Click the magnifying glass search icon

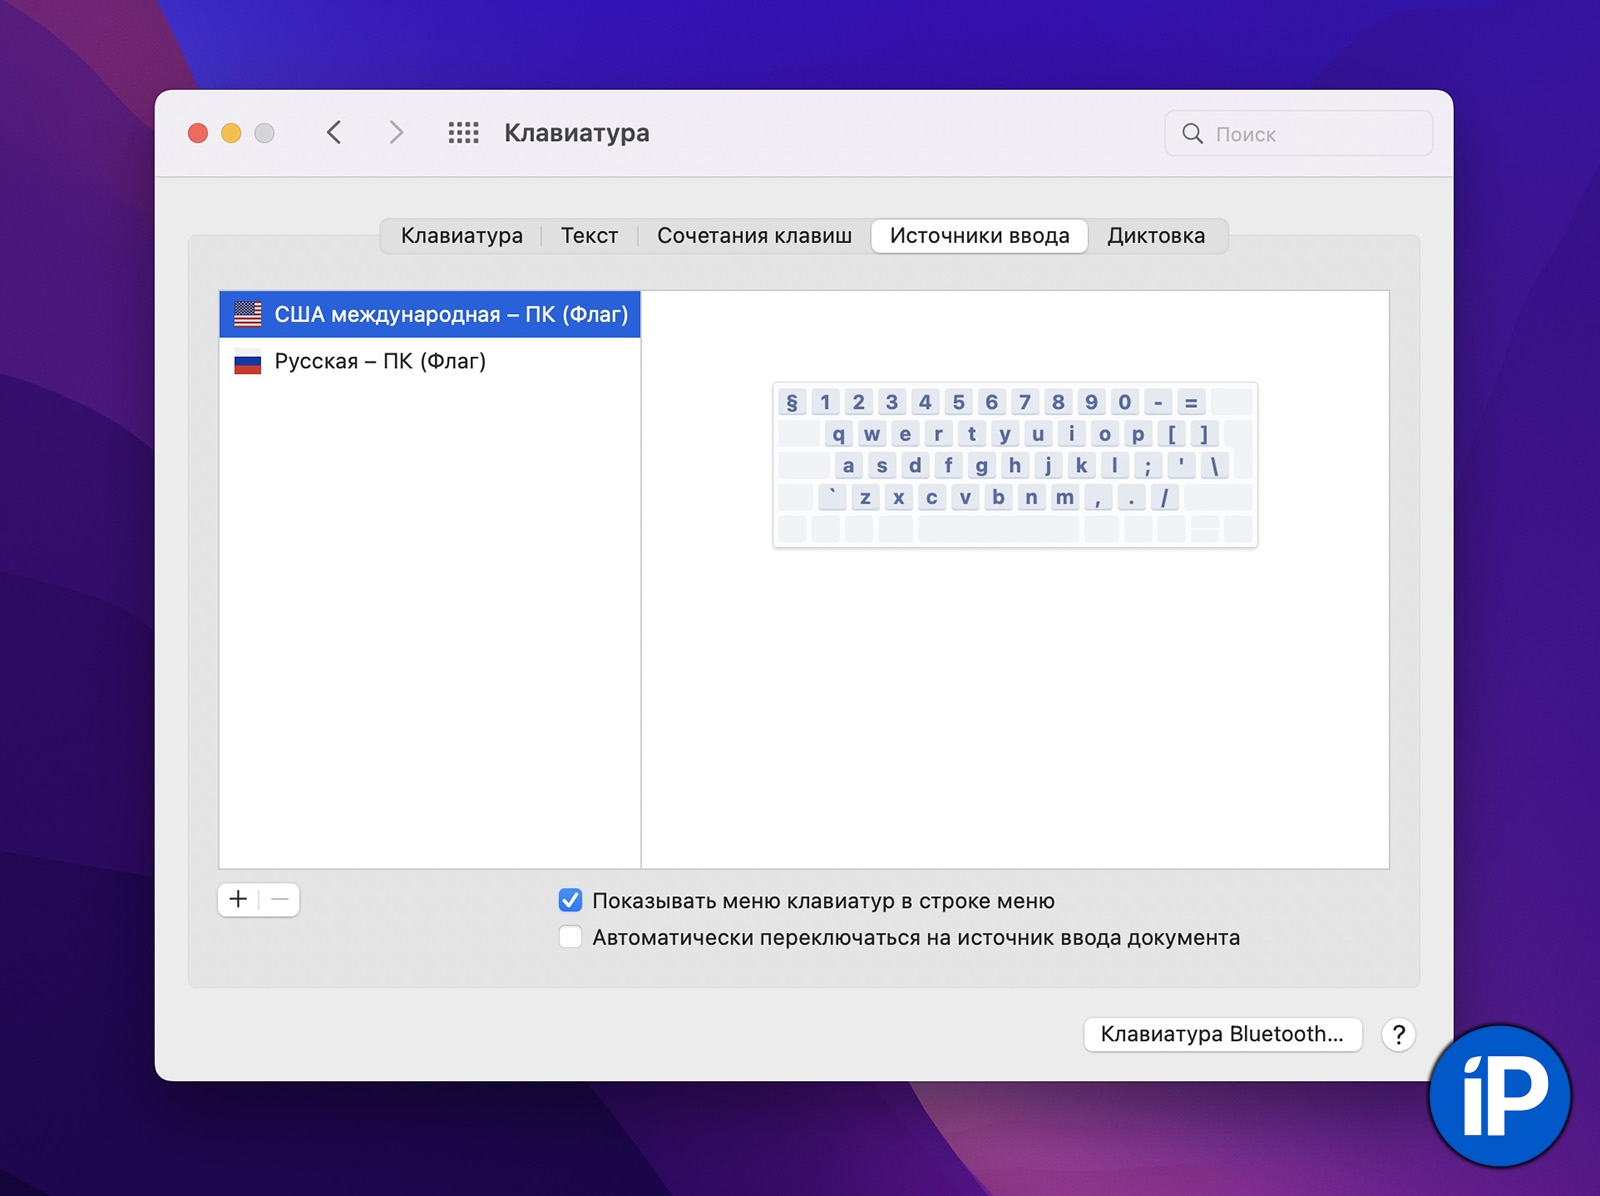1192,134
